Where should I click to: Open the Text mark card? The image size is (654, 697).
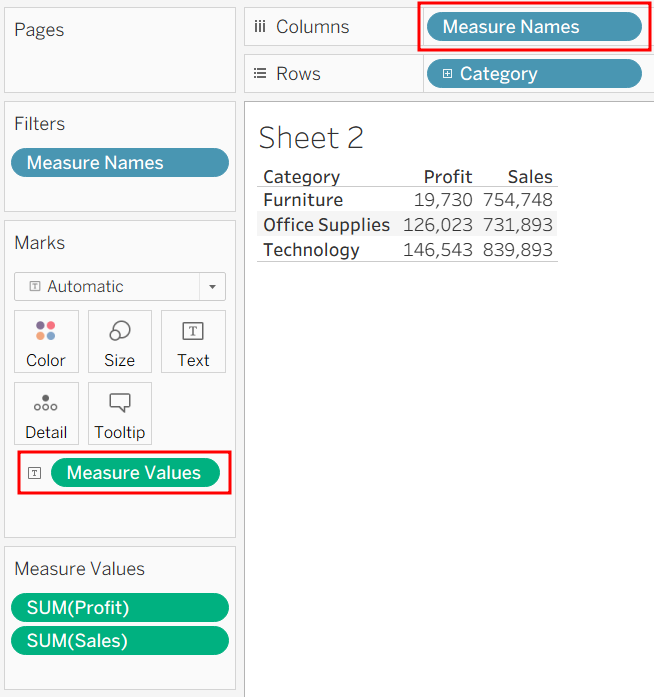click(x=193, y=341)
